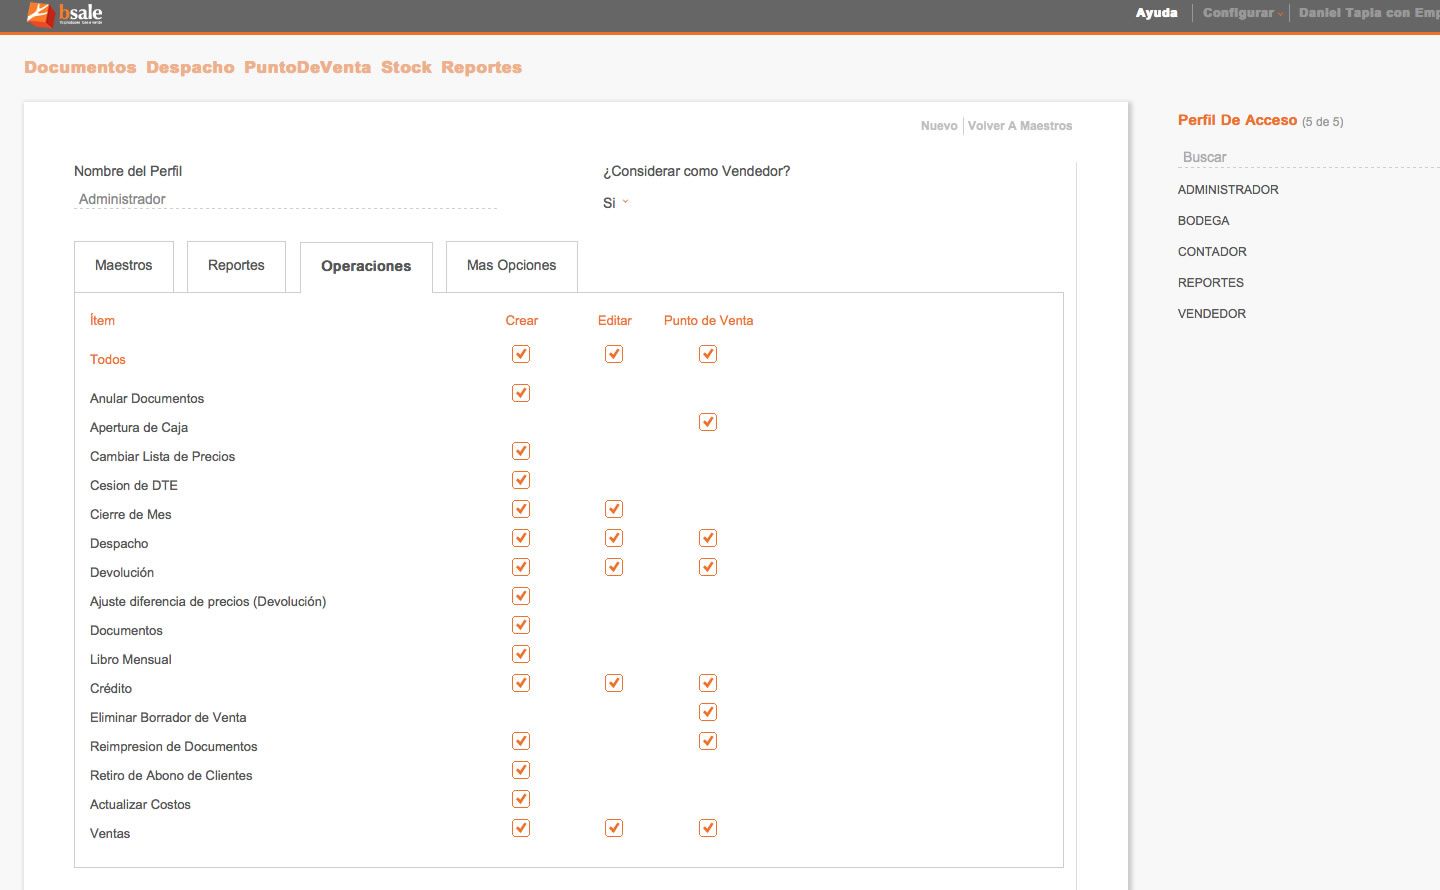
Task: Uncheck Crear for Actualizar Costos
Action: pos(521,799)
